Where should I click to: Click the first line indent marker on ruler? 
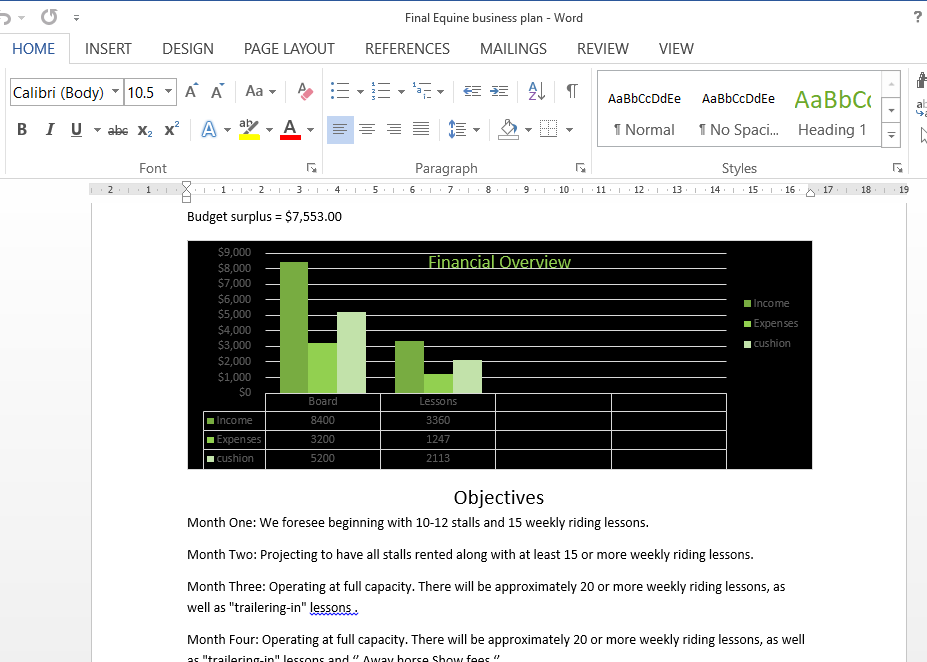pos(186,186)
